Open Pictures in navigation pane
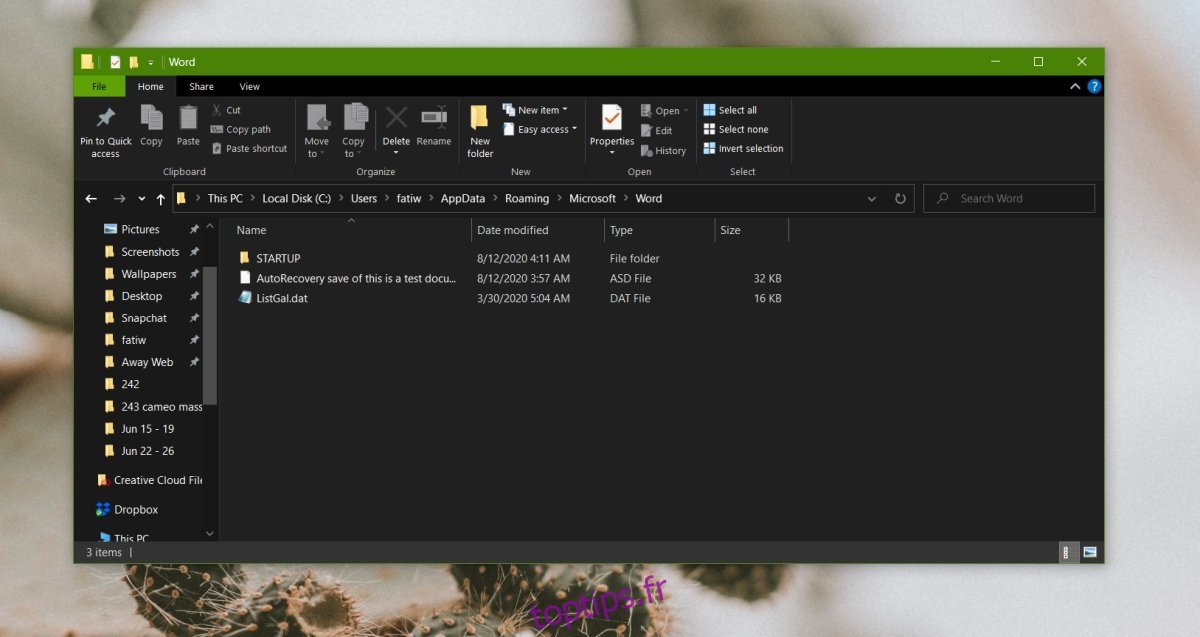 point(140,230)
